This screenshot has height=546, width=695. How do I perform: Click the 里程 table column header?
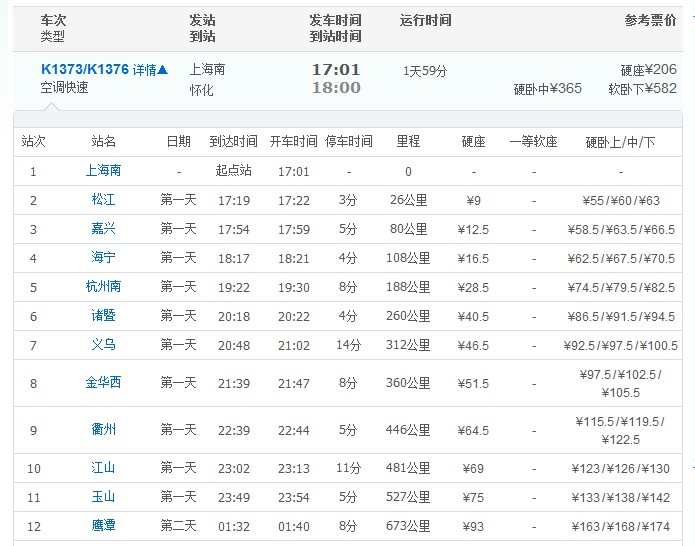click(408, 142)
